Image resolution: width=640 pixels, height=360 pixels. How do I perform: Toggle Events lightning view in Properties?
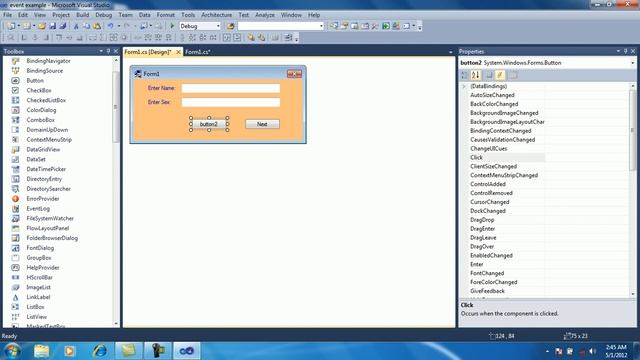point(500,75)
